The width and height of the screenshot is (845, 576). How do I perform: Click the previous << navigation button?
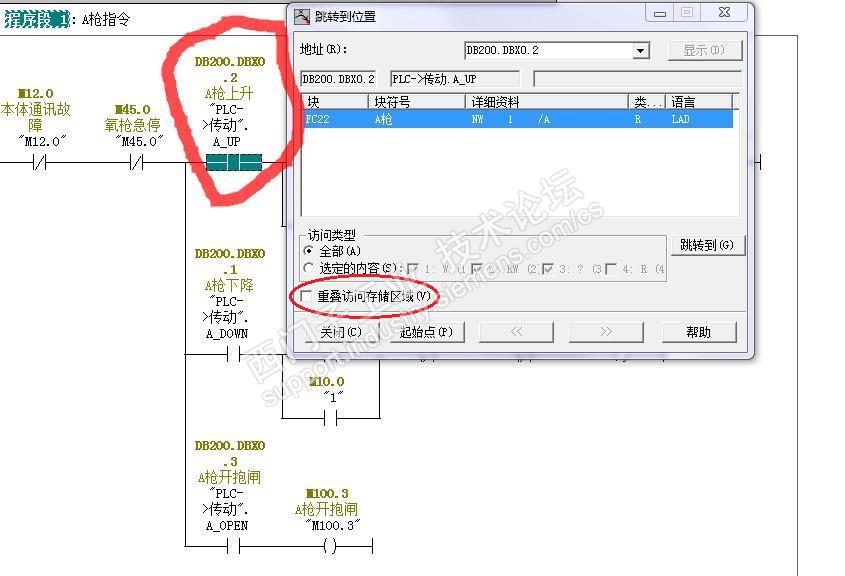coord(516,332)
